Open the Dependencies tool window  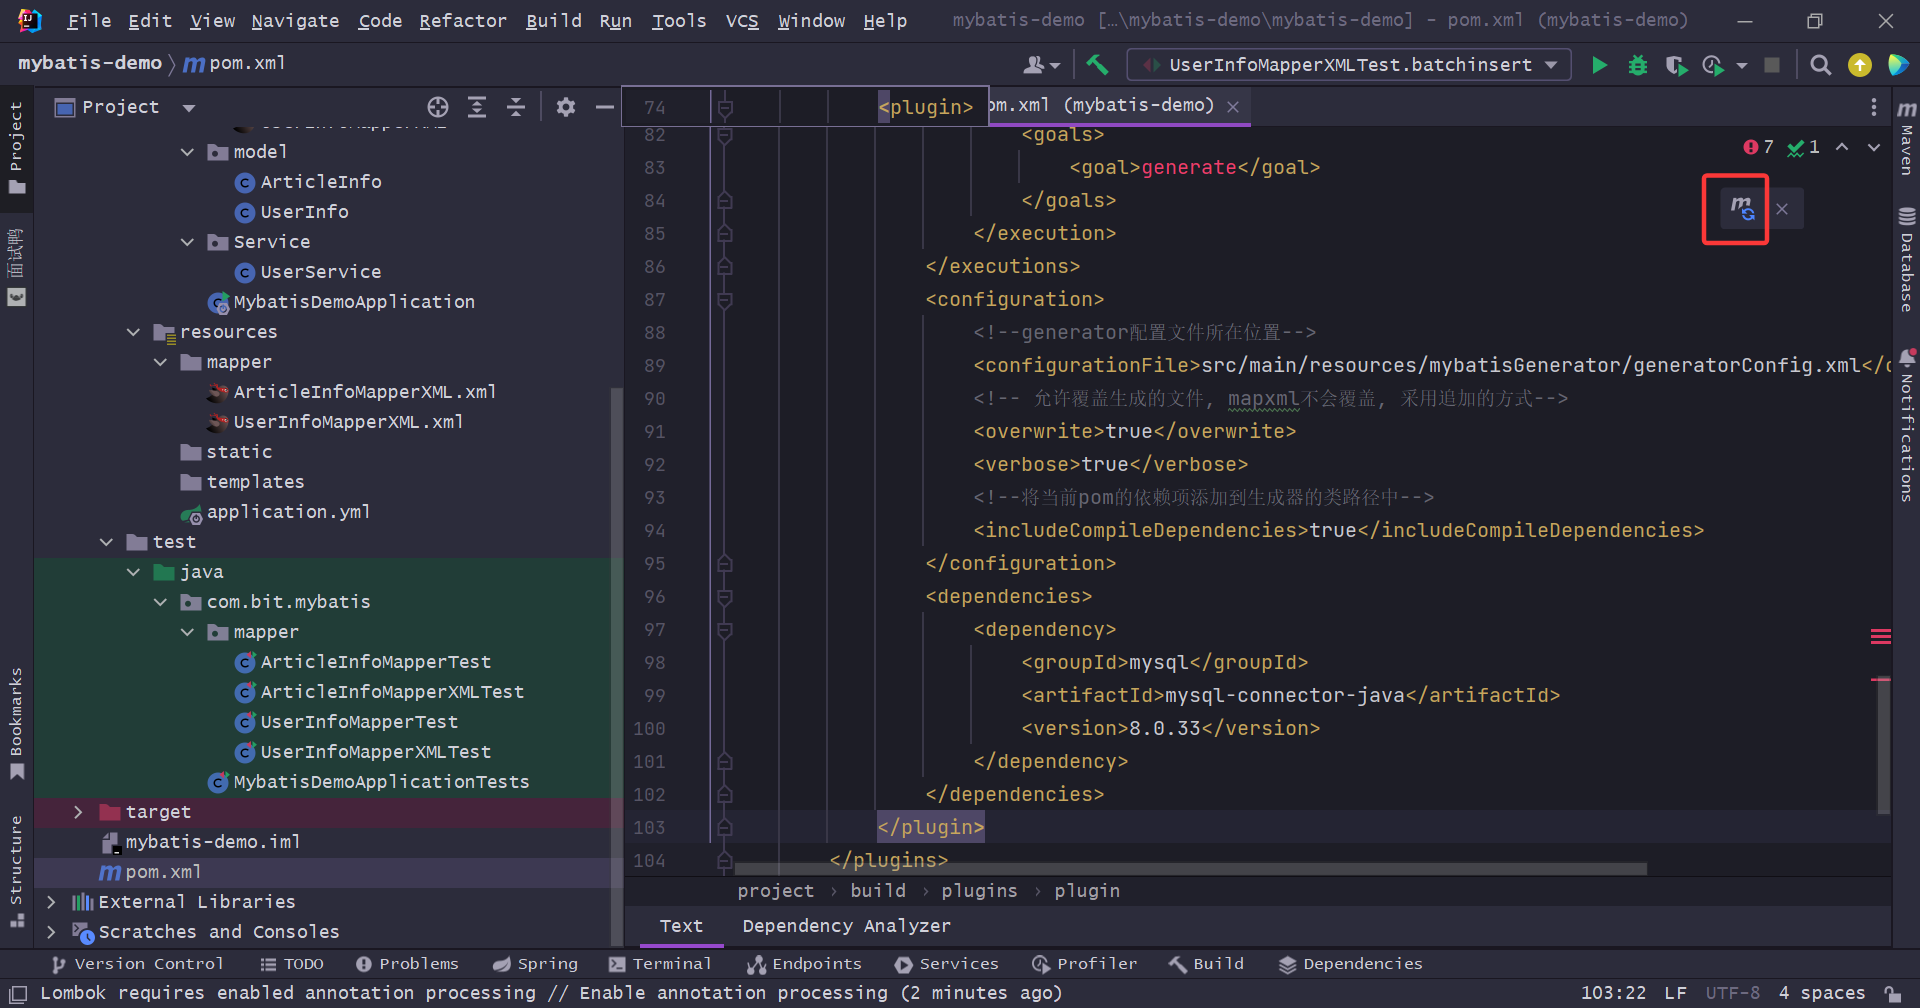pos(1350,964)
